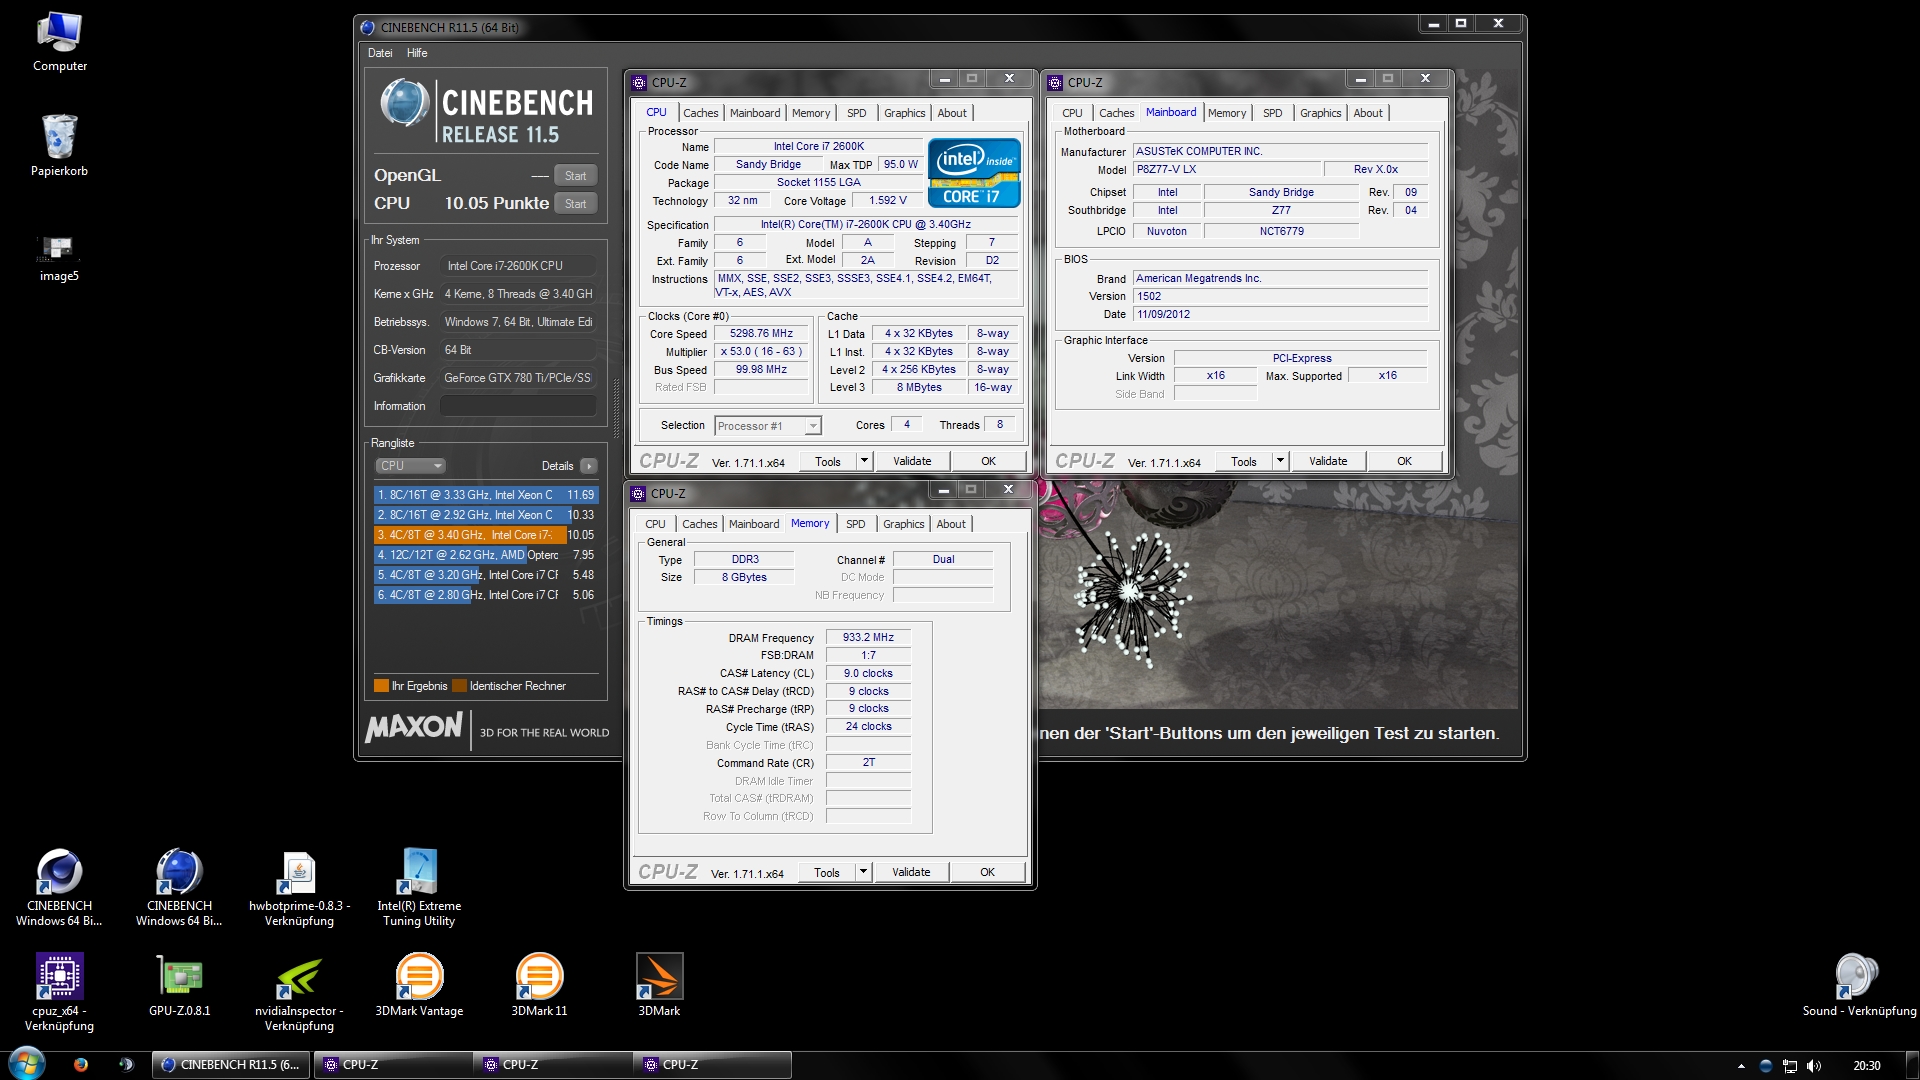Switch to Mainboard tab in Memory CPU-Z window
Image resolution: width=1920 pixels, height=1080 pixels.
coord(753,524)
